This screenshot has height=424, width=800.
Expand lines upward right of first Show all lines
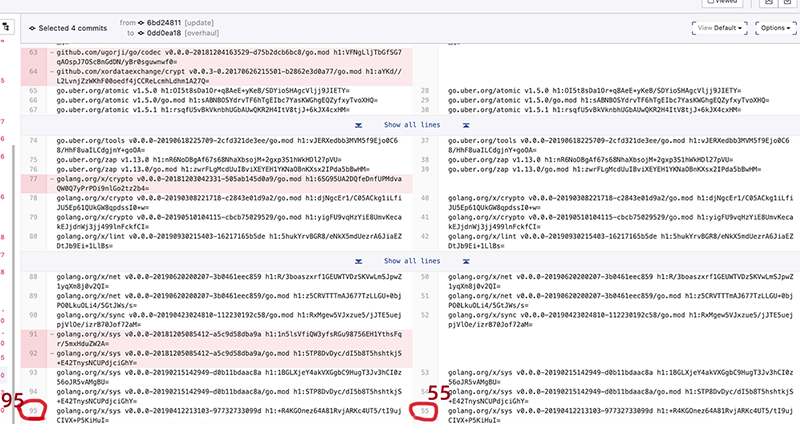[x=466, y=125]
